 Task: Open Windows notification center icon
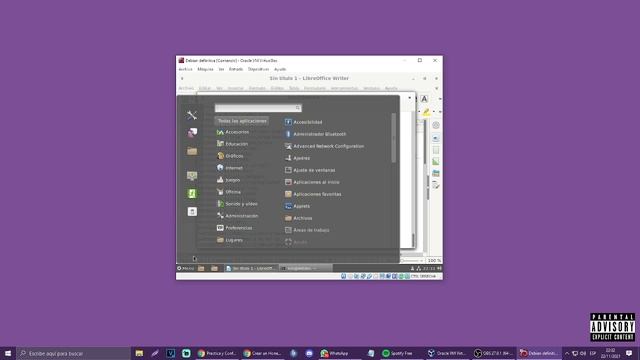(629, 353)
